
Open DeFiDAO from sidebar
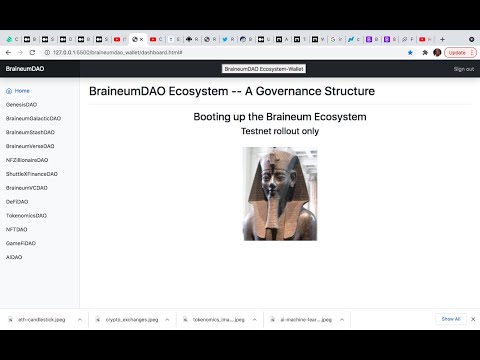point(17,202)
